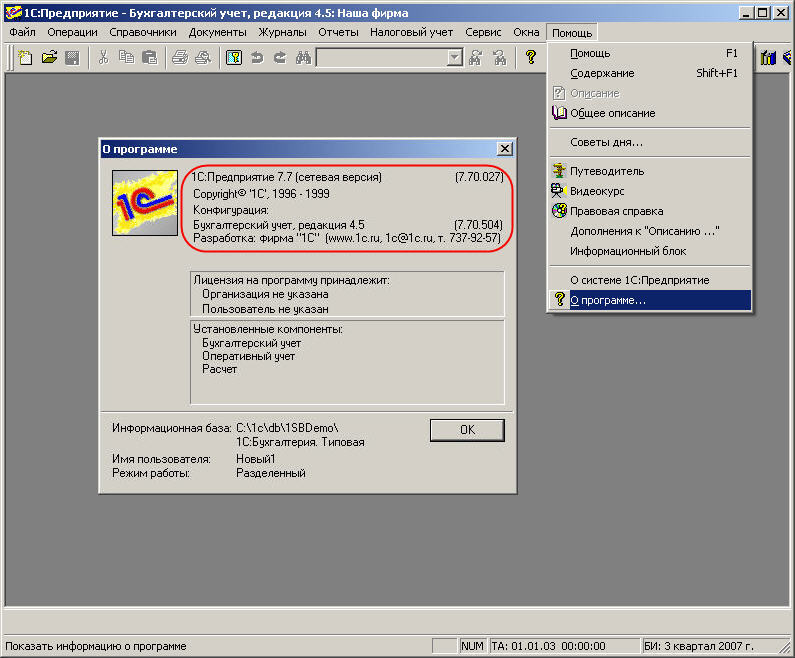Click the configuration version (7.70.504) text
The height and width of the screenshot is (658, 795).
point(478,225)
